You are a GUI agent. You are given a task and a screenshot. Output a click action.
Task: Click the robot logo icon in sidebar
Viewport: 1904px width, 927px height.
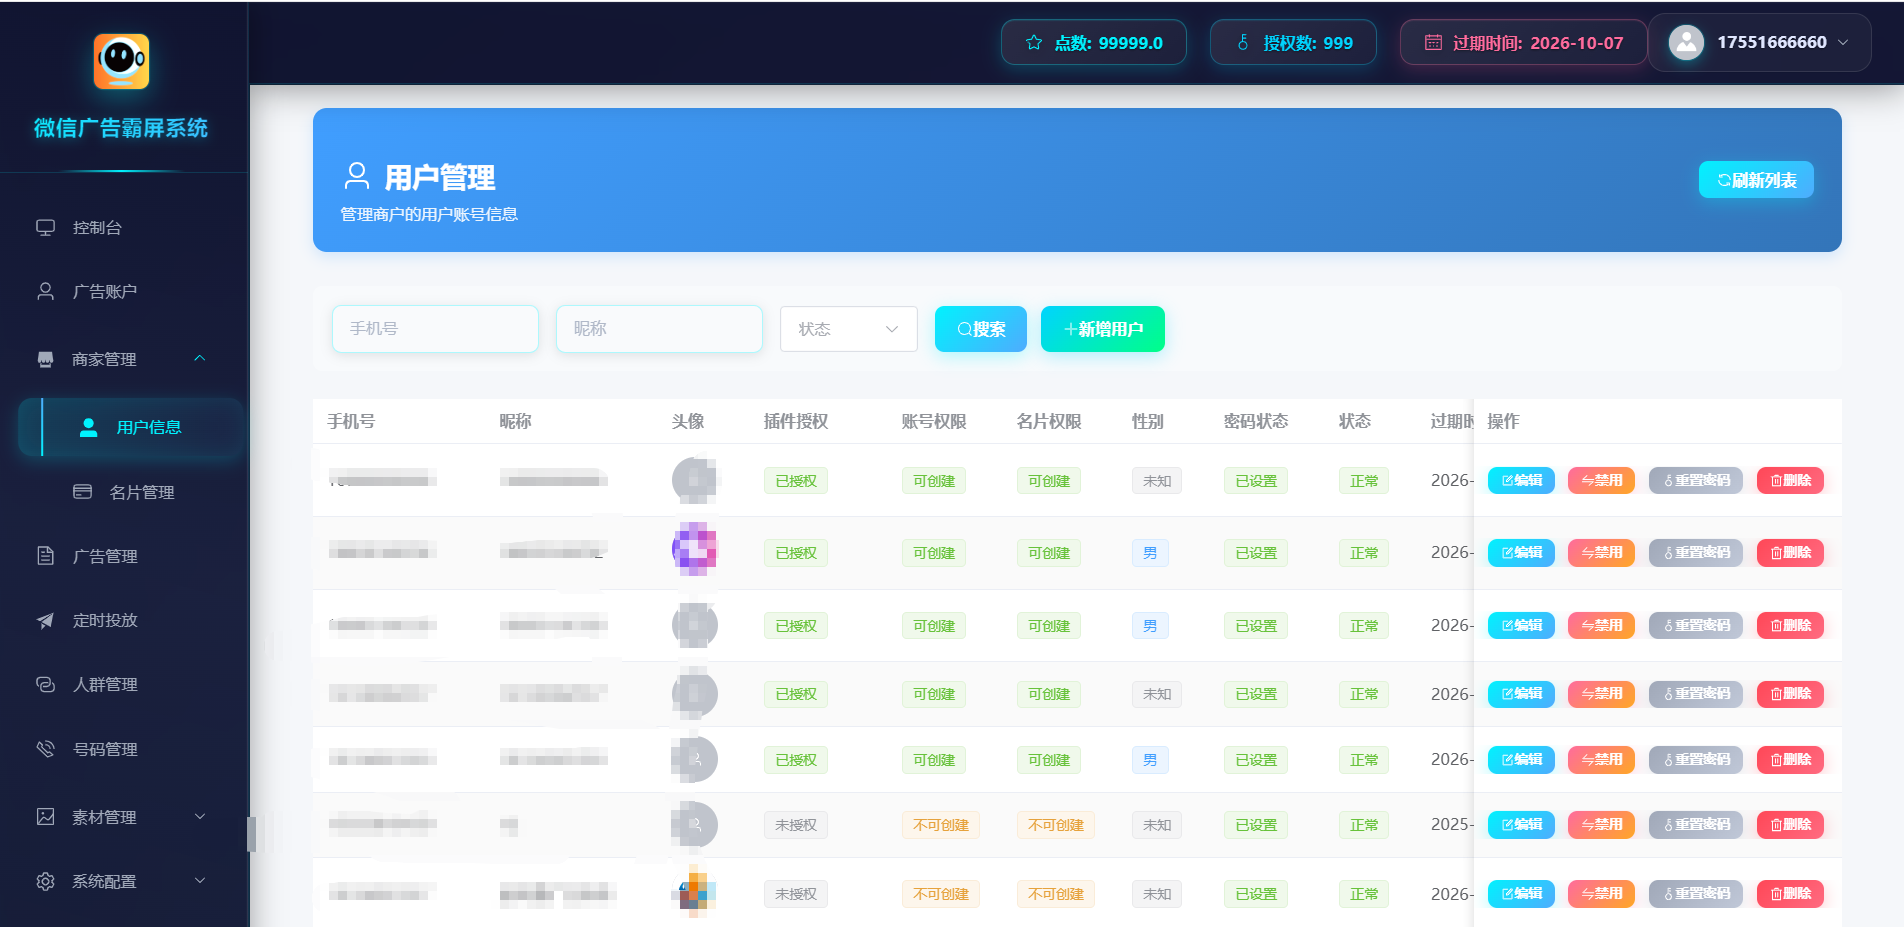click(121, 61)
